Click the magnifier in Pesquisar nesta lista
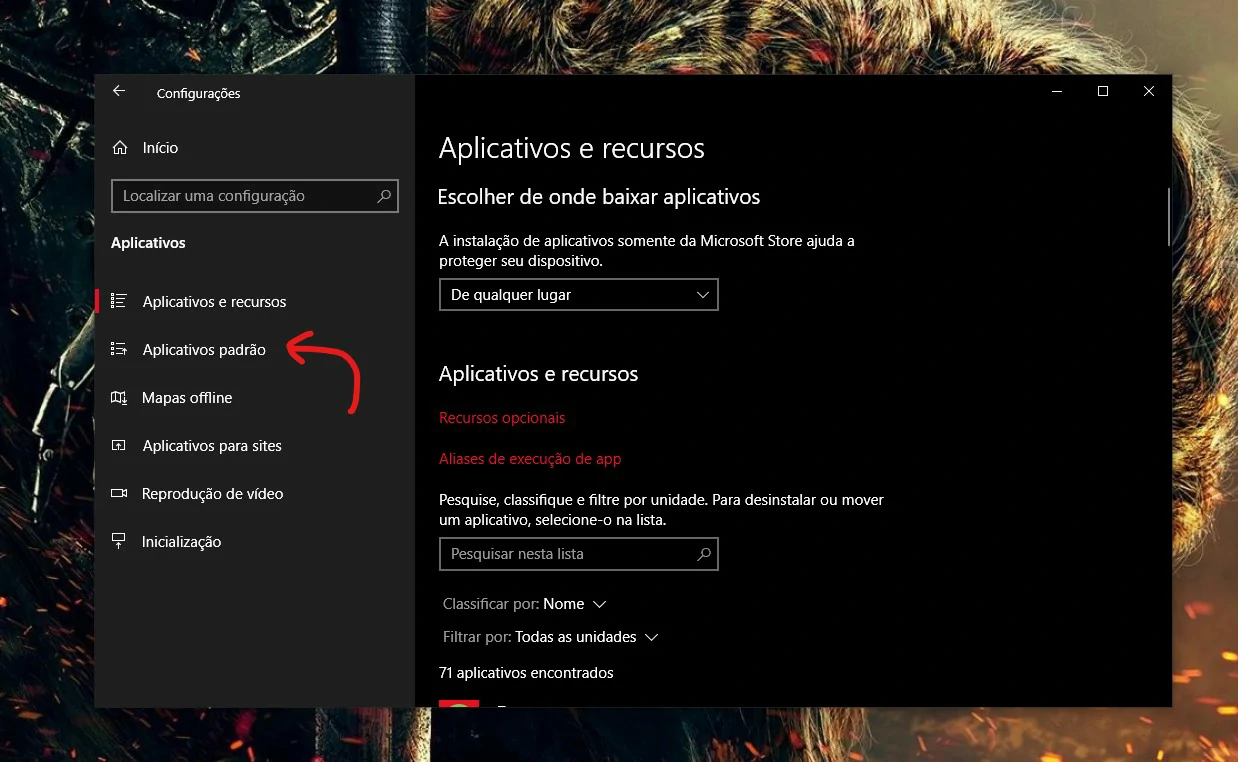The width and height of the screenshot is (1238, 762). [703, 554]
